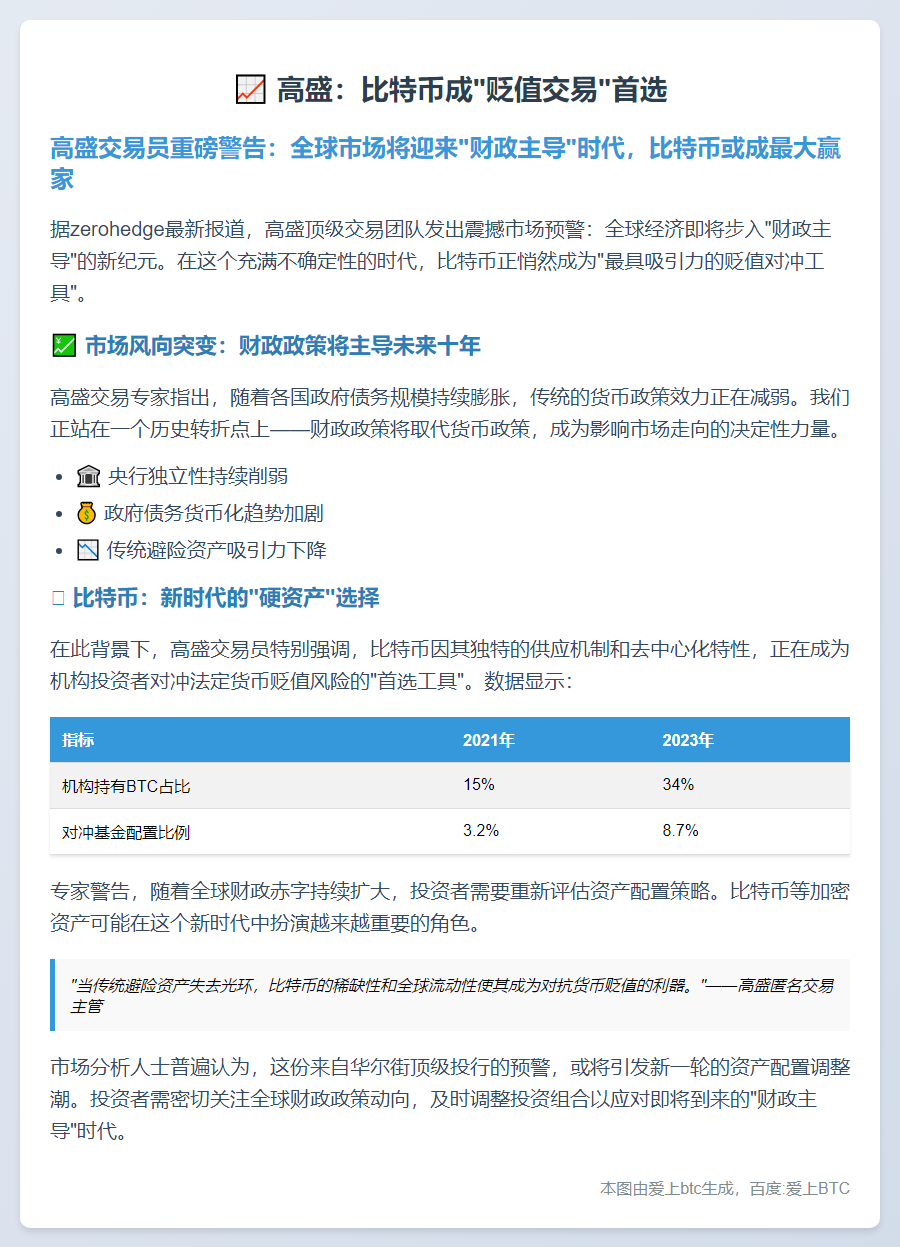Click the bank building icon beside 央行独立性 bullet

click(x=89, y=477)
